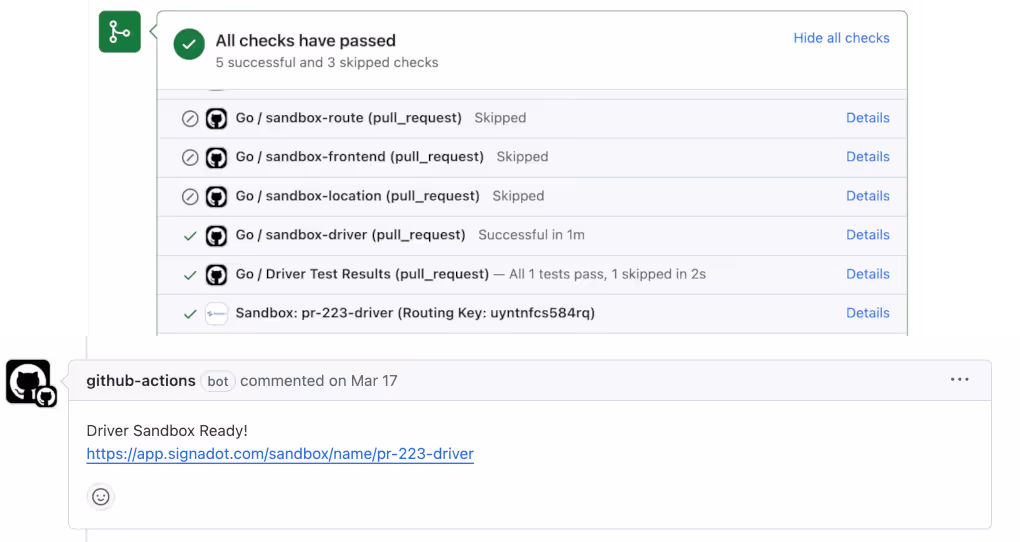The image size is (1020, 542).
Task: Click skipped status icon for sandbox-route
Action: click(x=190, y=118)
